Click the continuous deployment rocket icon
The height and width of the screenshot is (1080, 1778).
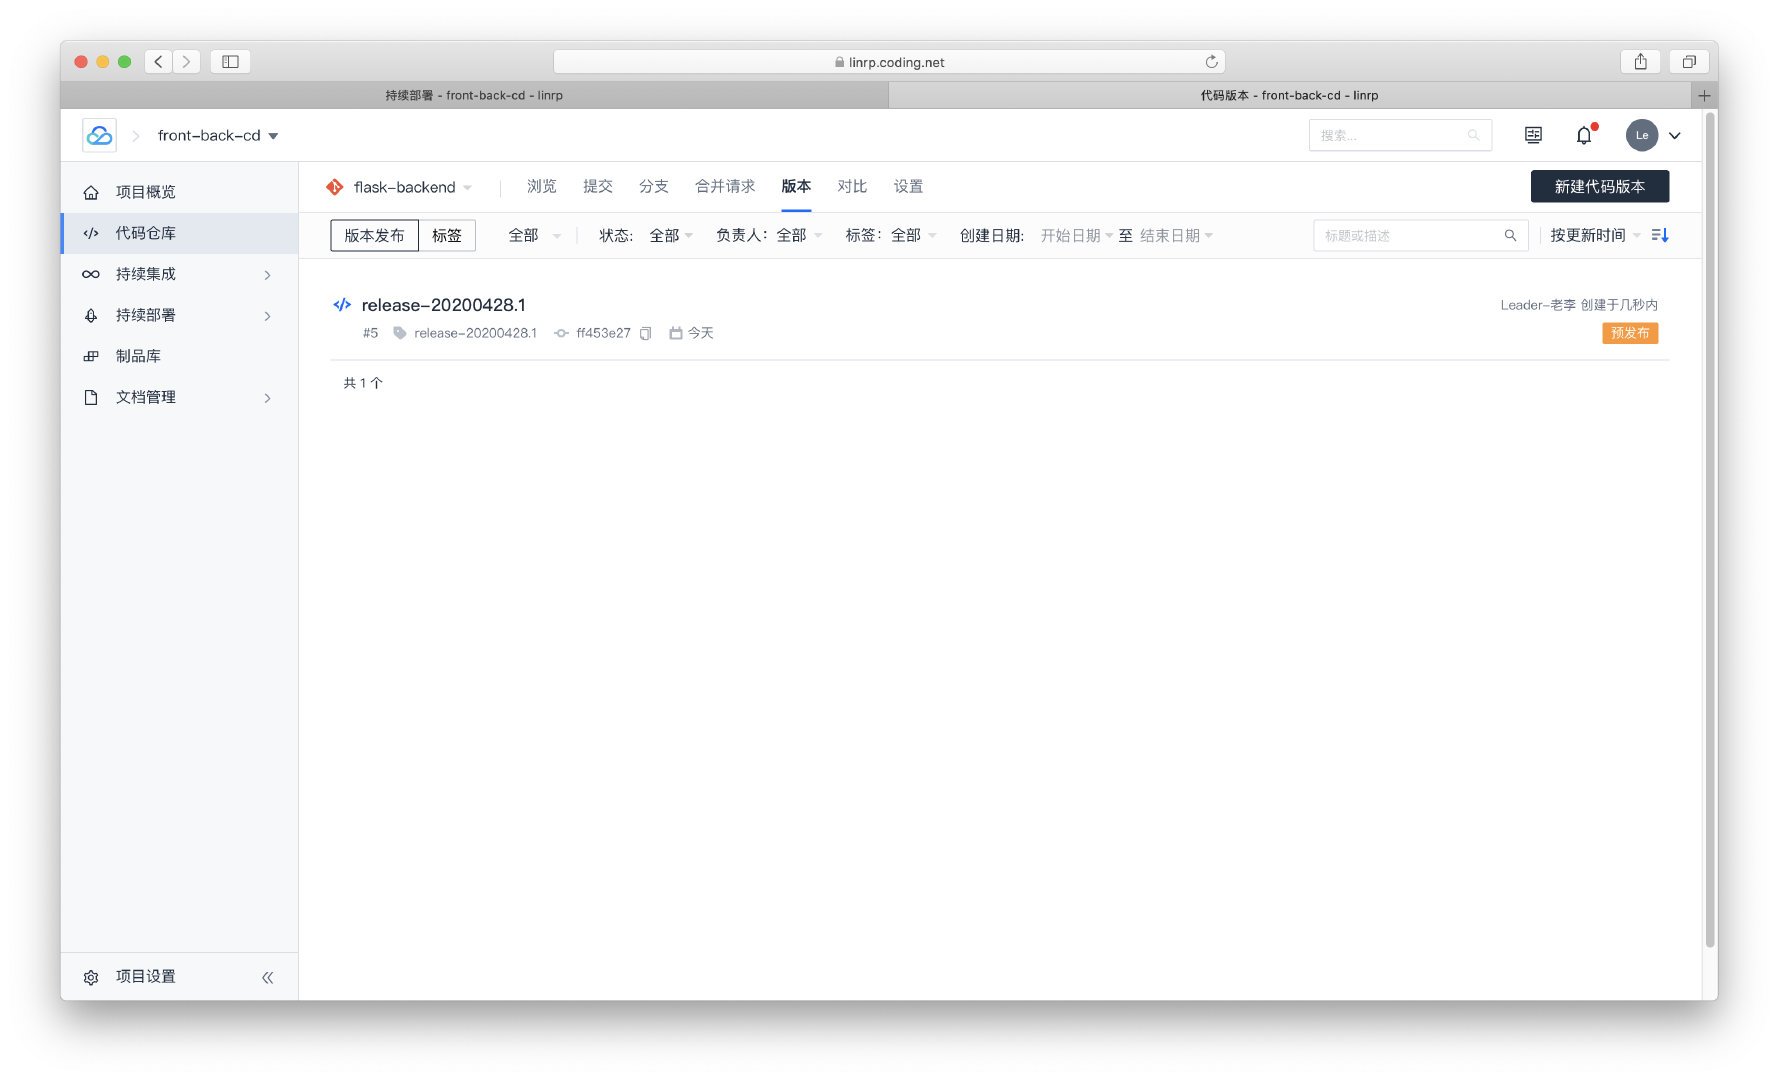[91, 315]
